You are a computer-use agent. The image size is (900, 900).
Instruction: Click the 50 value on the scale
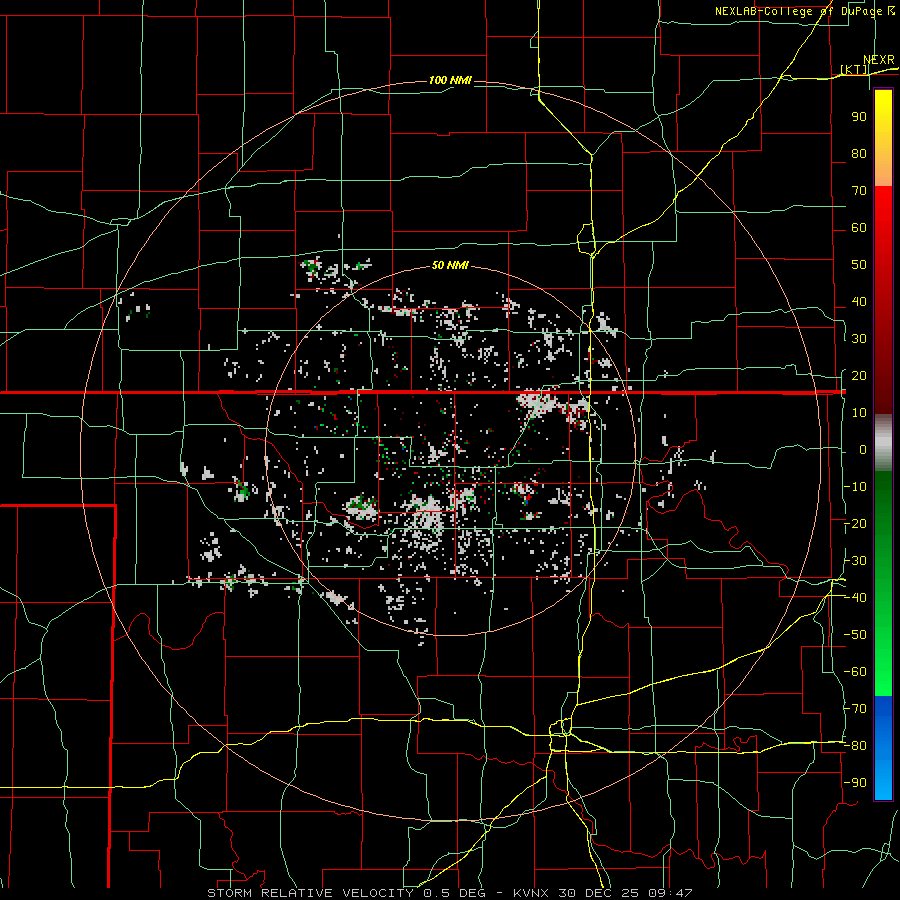coord(859,265)
